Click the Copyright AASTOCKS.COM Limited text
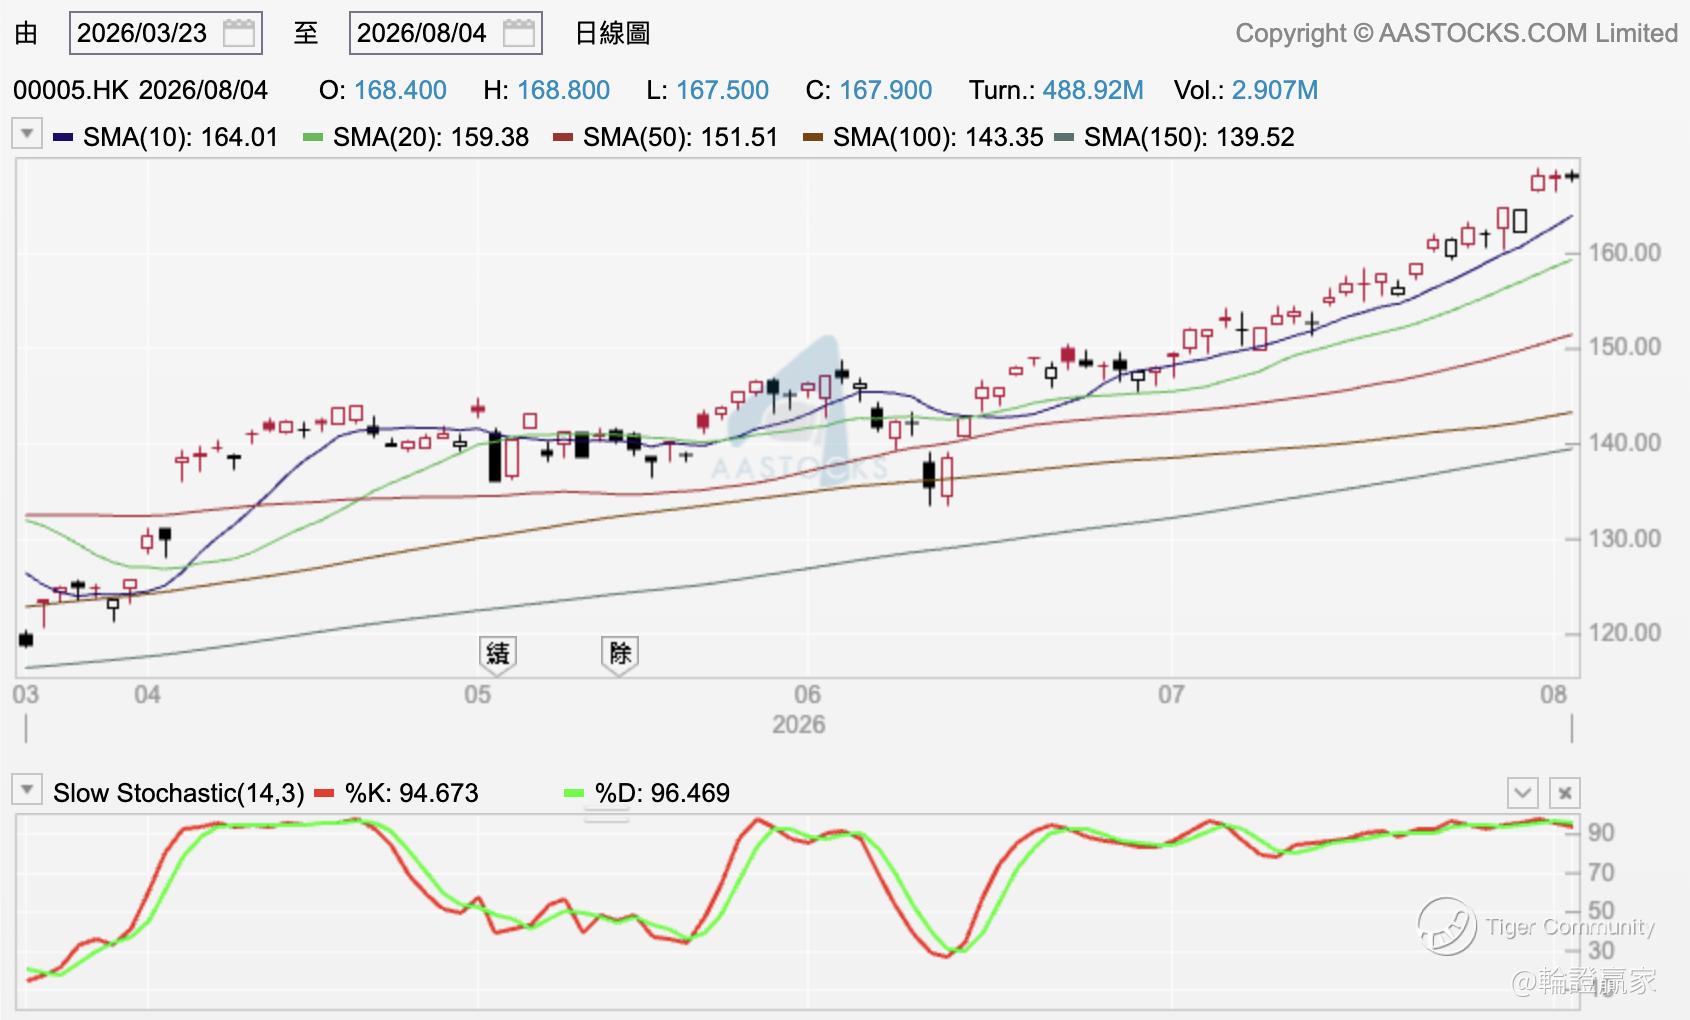 [x=1456, y=33]
